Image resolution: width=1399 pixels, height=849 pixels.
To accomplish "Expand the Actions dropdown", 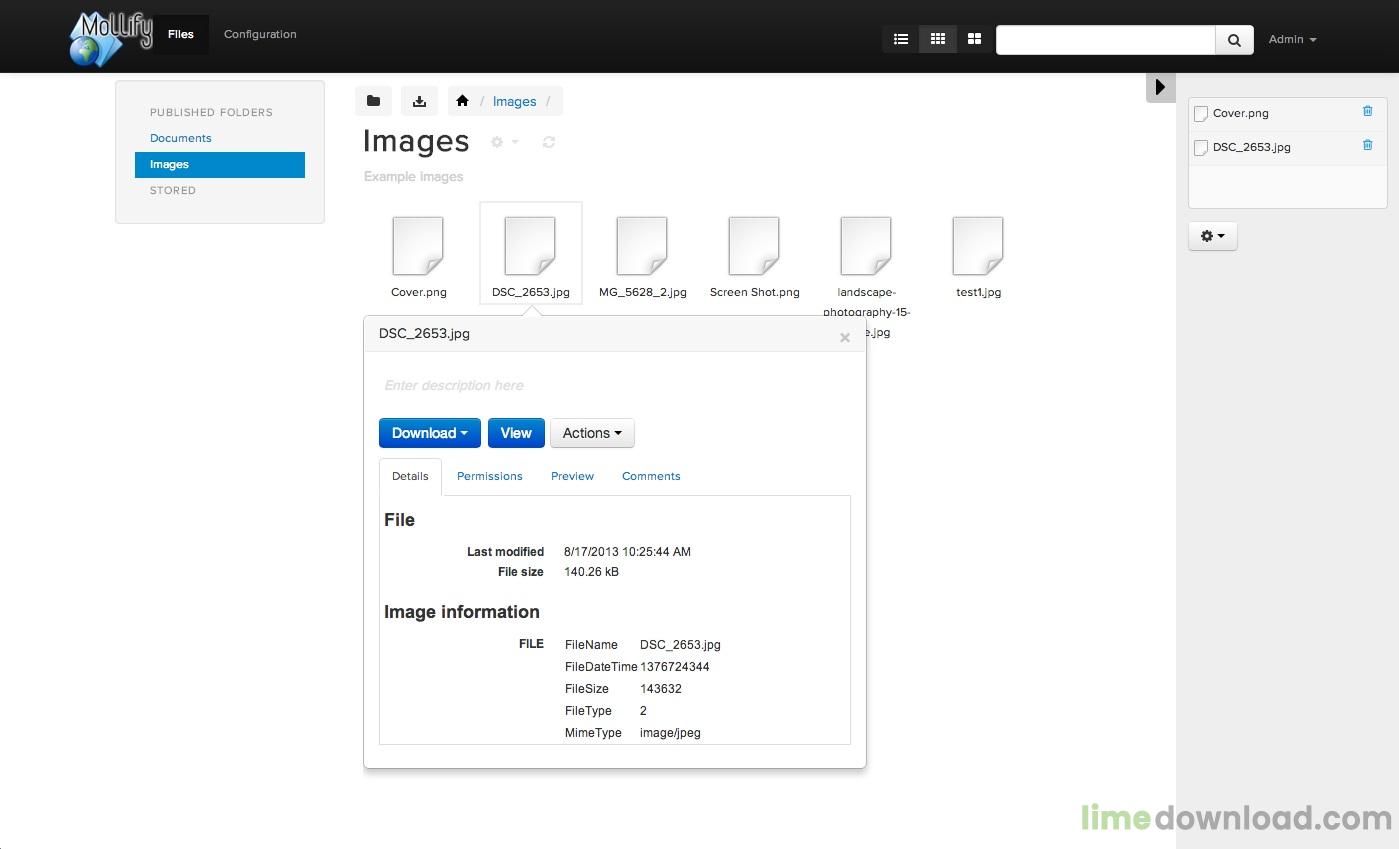I will [592, 433].
